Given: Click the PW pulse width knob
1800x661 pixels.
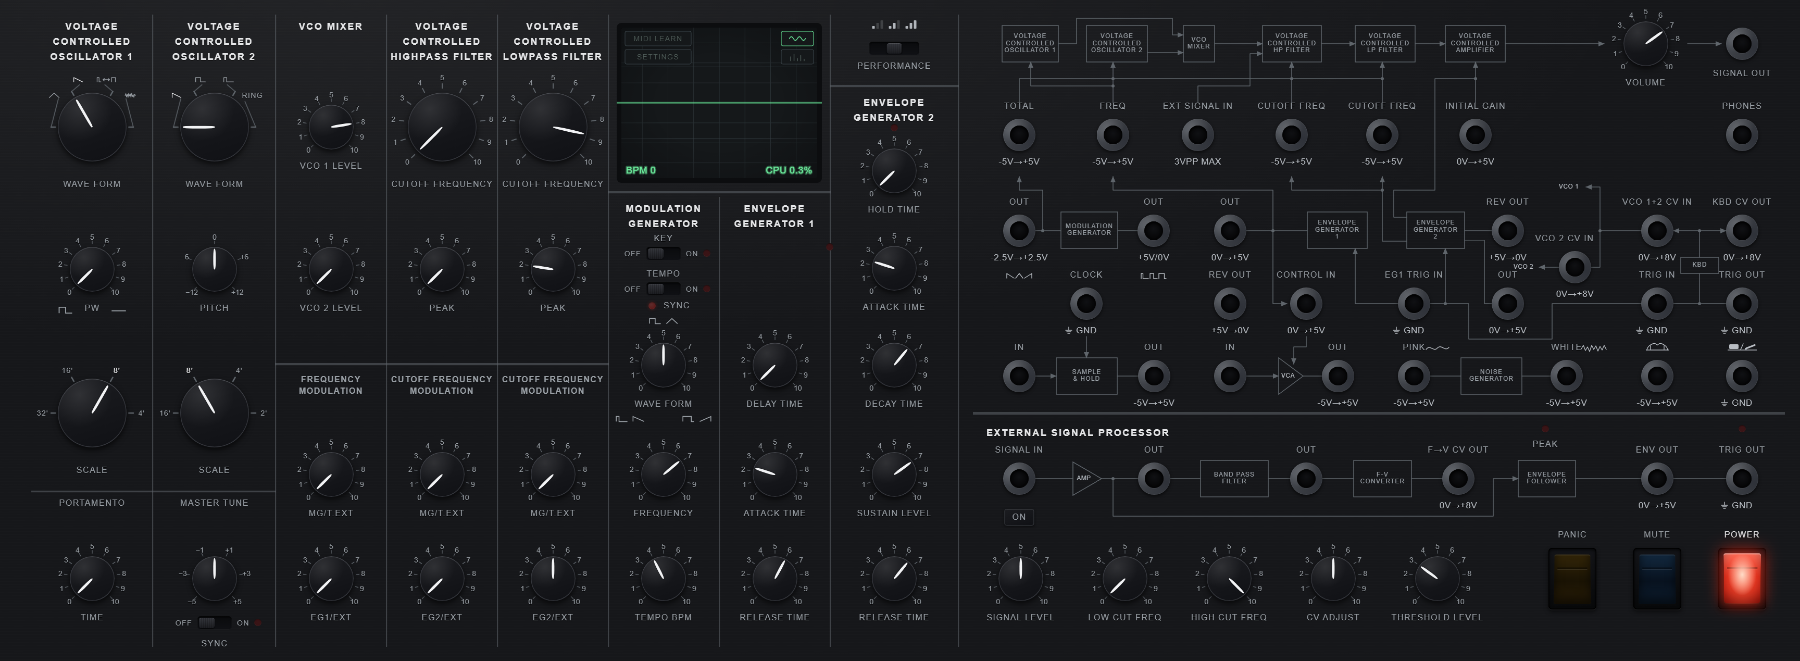Looking at the screenshot, I should pyautogui.click(x=92, y=269).
